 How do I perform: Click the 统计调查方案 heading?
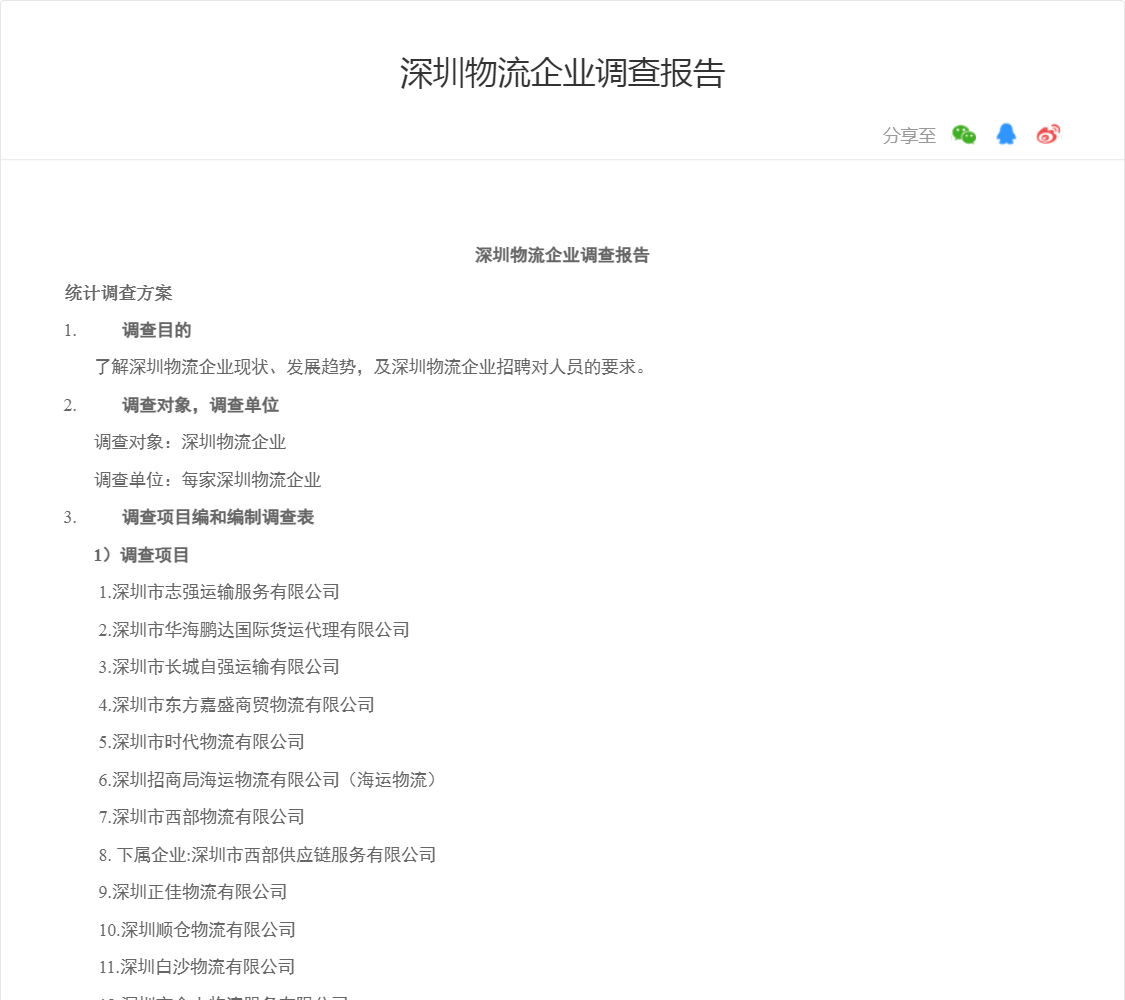[x=118, y=293]
